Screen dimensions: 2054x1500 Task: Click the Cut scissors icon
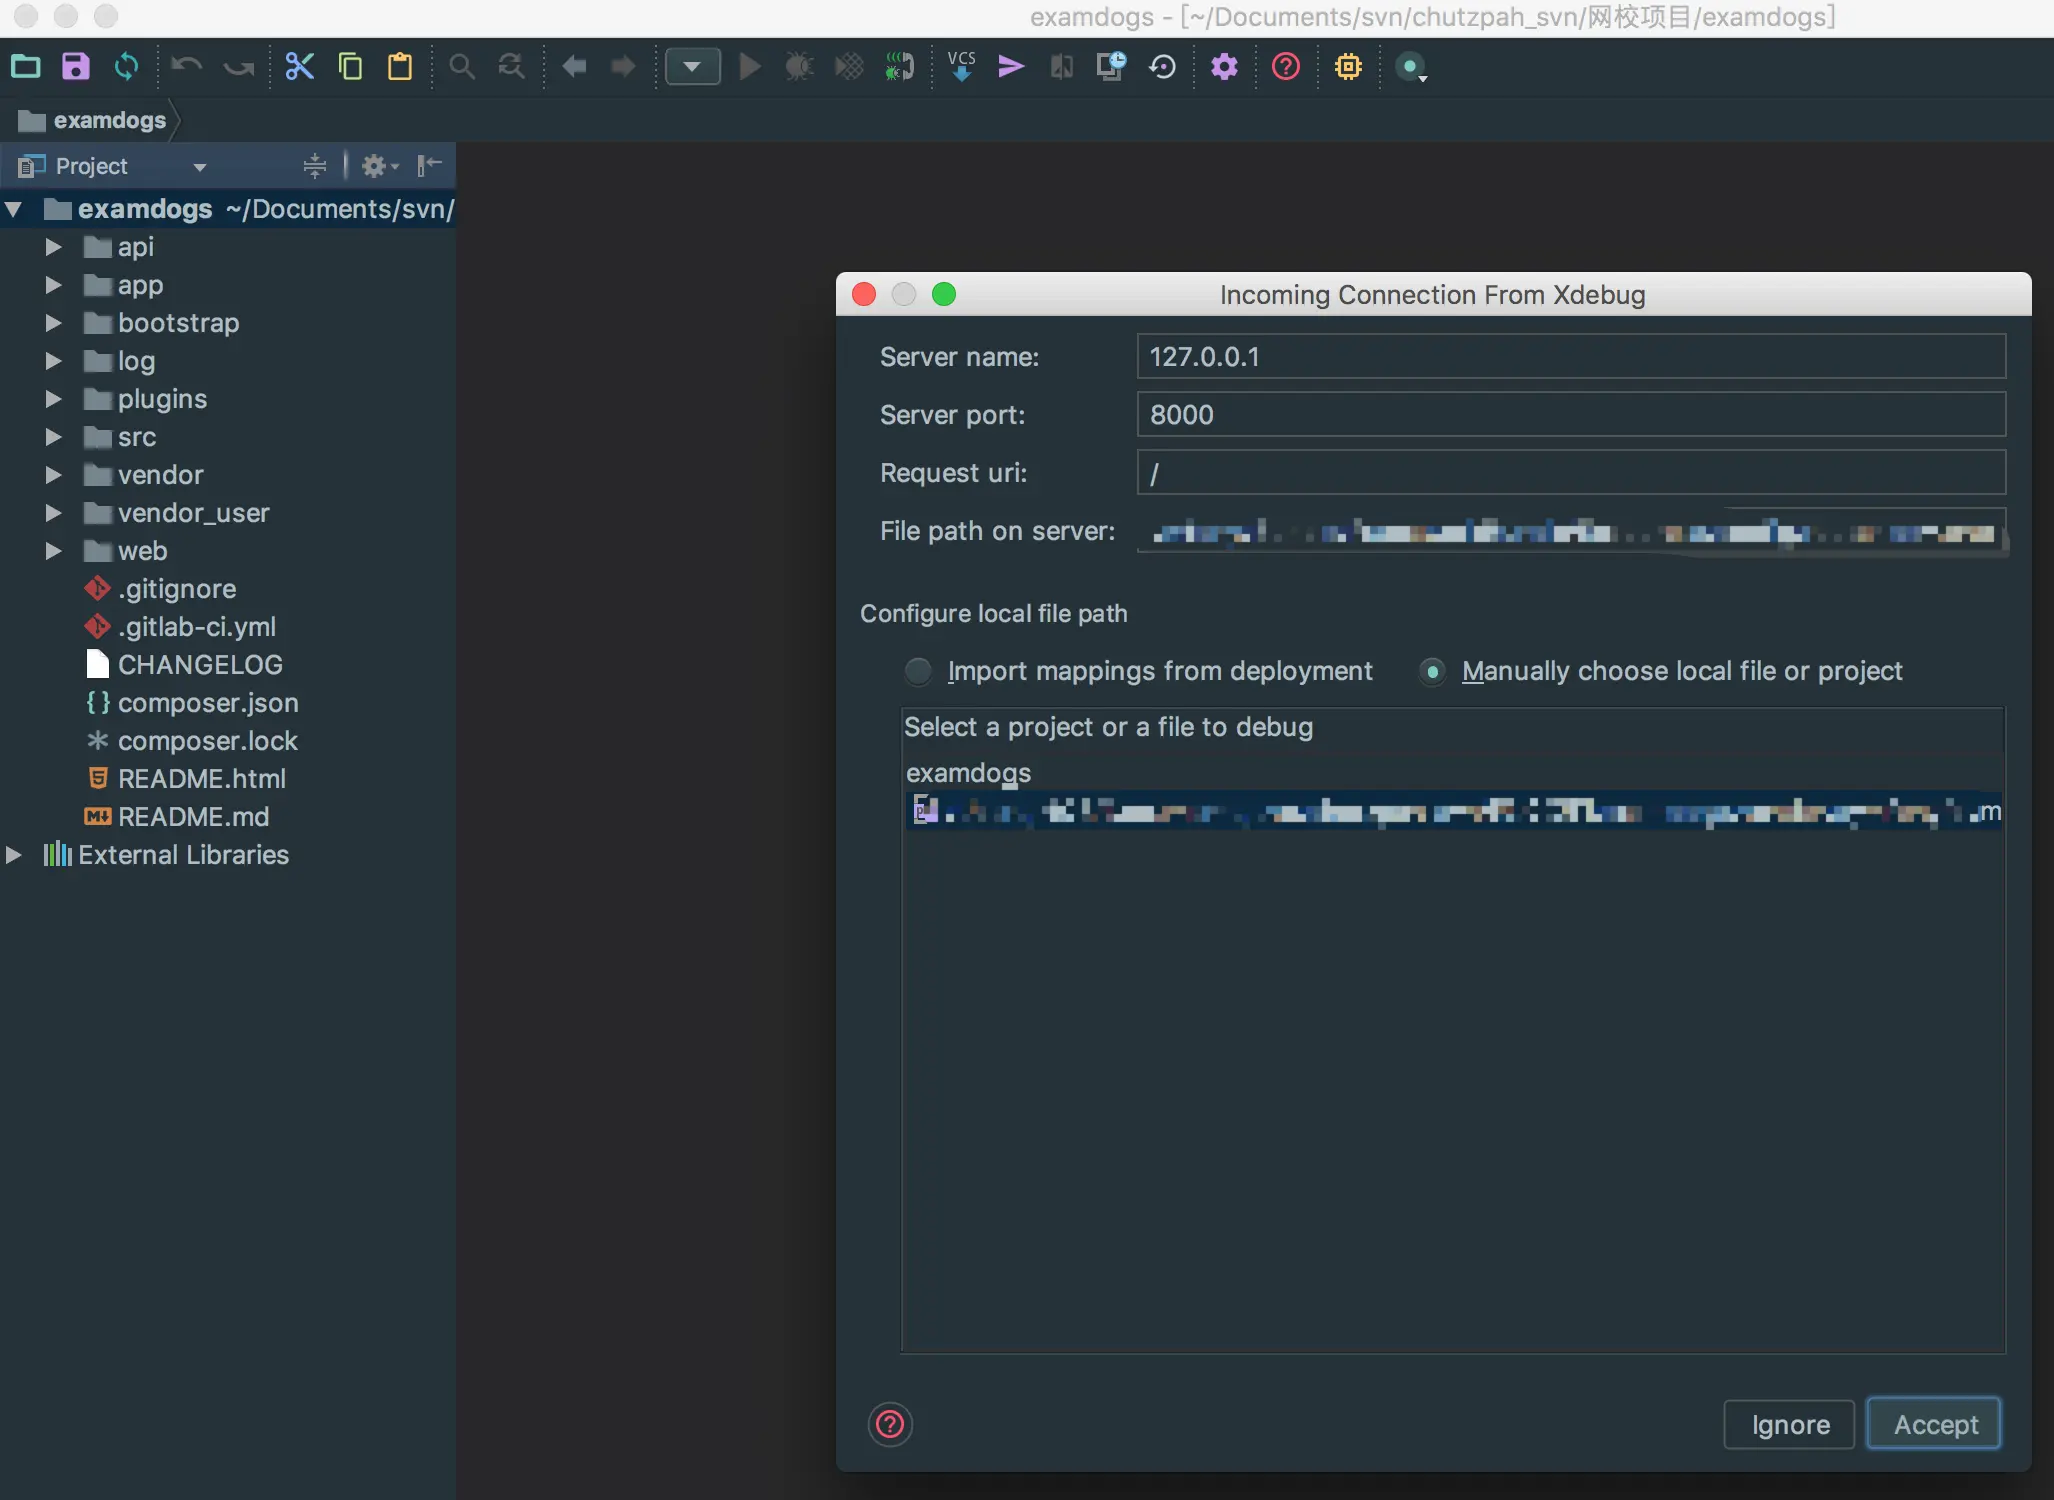[299, 67]
